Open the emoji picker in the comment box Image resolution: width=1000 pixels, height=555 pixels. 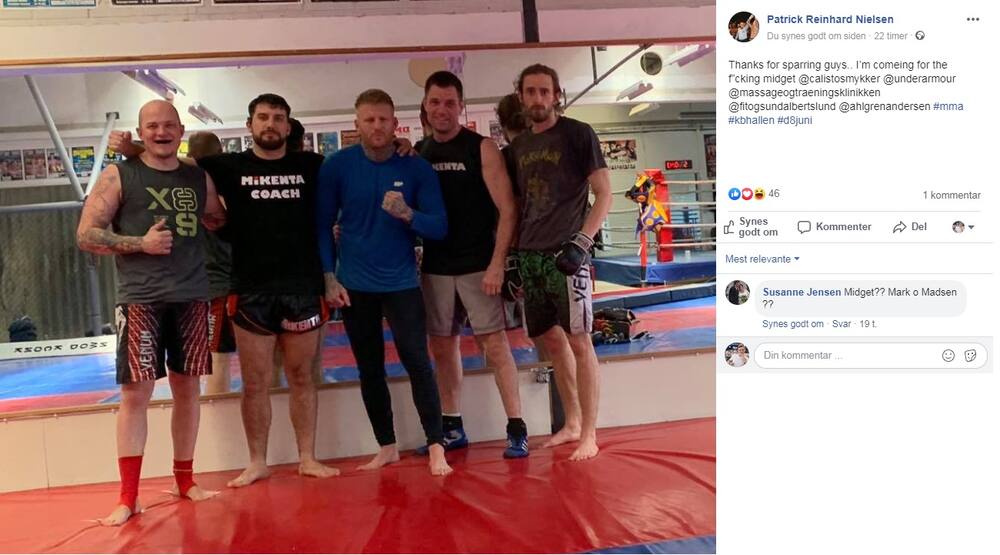(948, 355)
